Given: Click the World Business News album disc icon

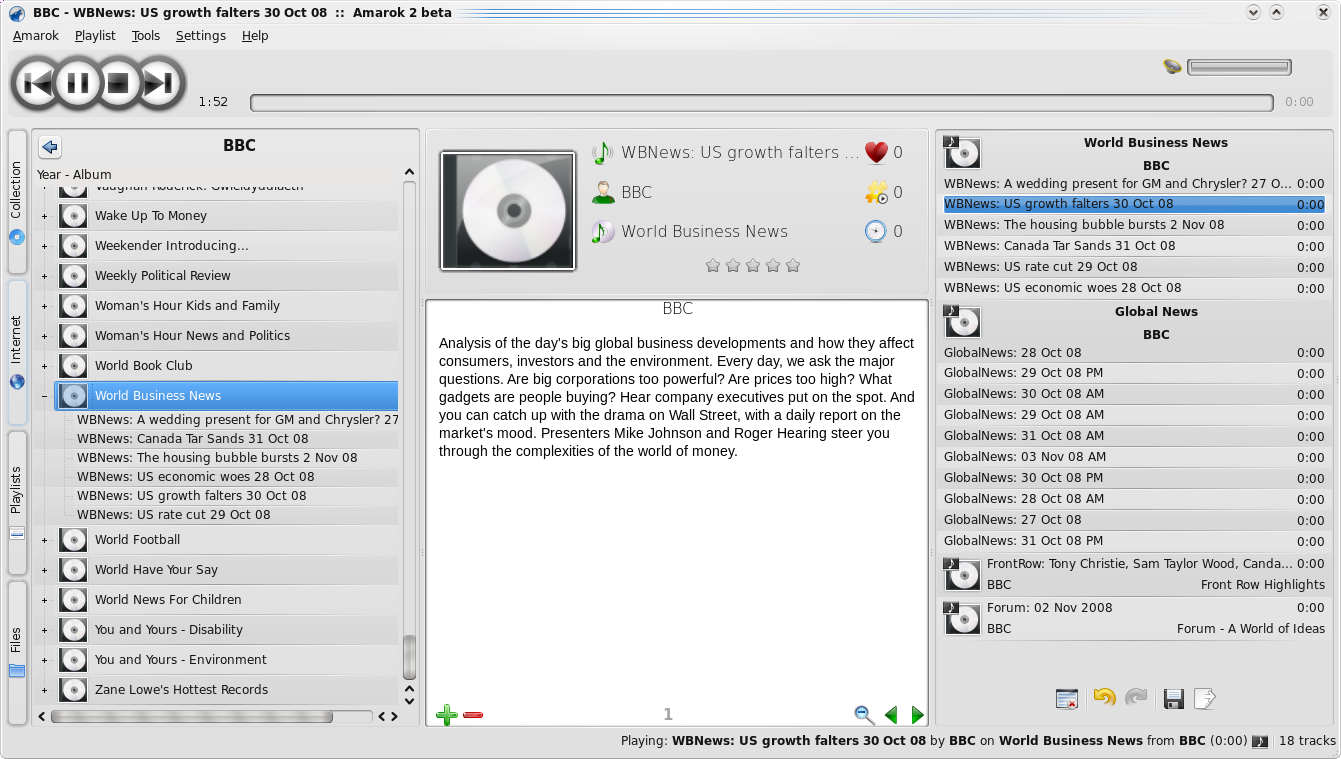Looking at the screenshot, I should tap(602, 232).
